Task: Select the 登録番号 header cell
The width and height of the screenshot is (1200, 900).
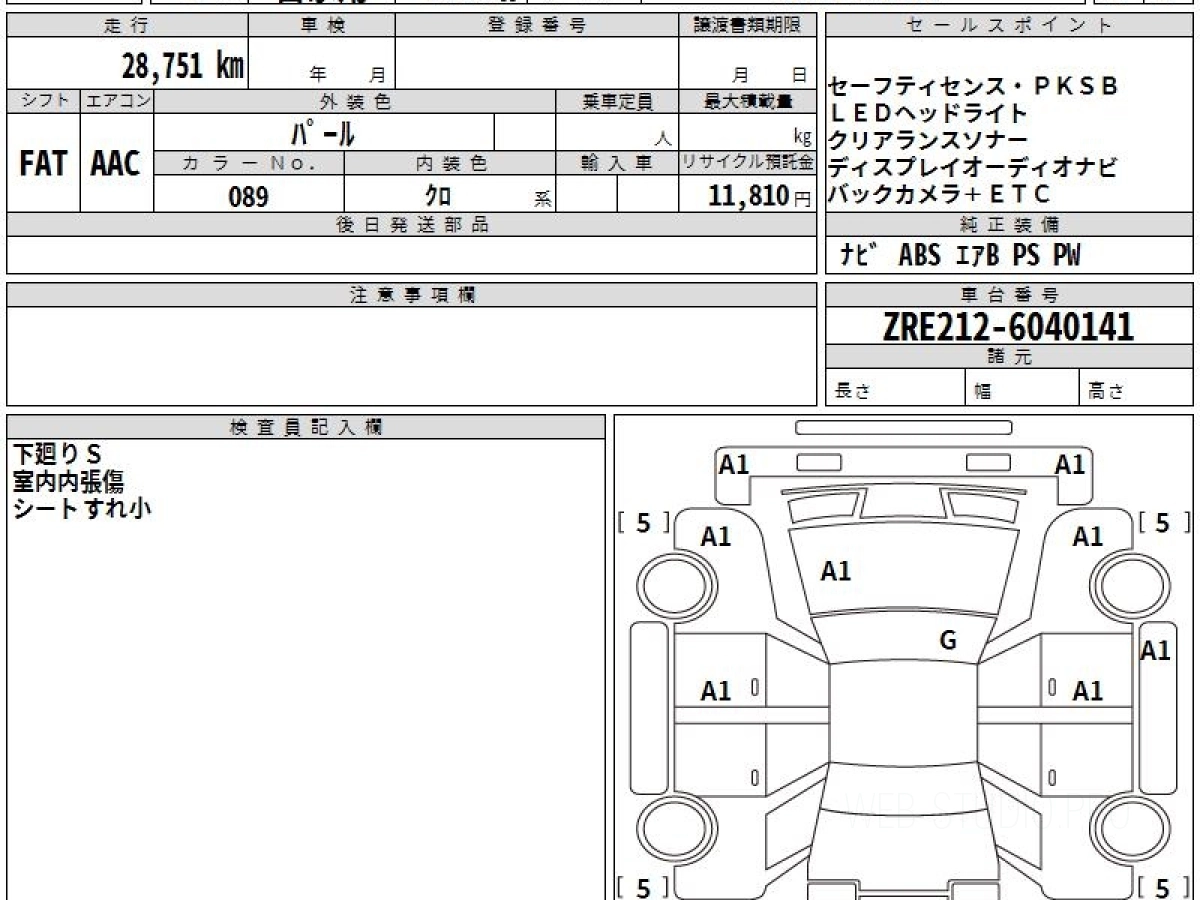Action: tap(537, 26)
